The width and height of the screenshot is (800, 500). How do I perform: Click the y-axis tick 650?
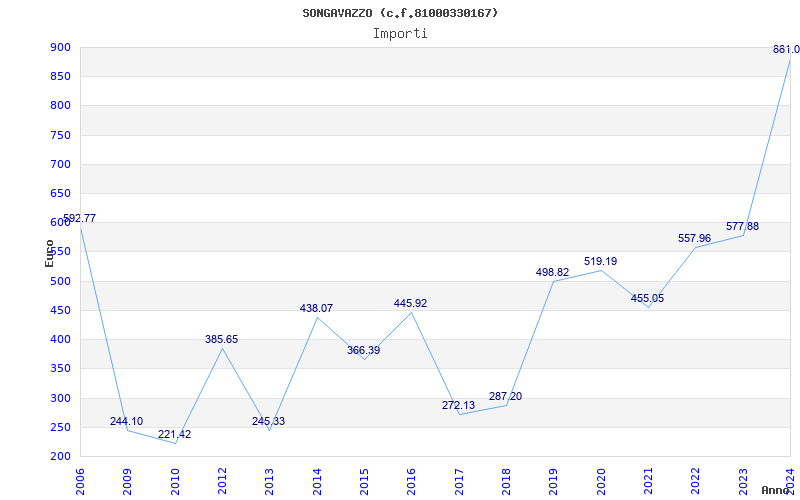60,193
